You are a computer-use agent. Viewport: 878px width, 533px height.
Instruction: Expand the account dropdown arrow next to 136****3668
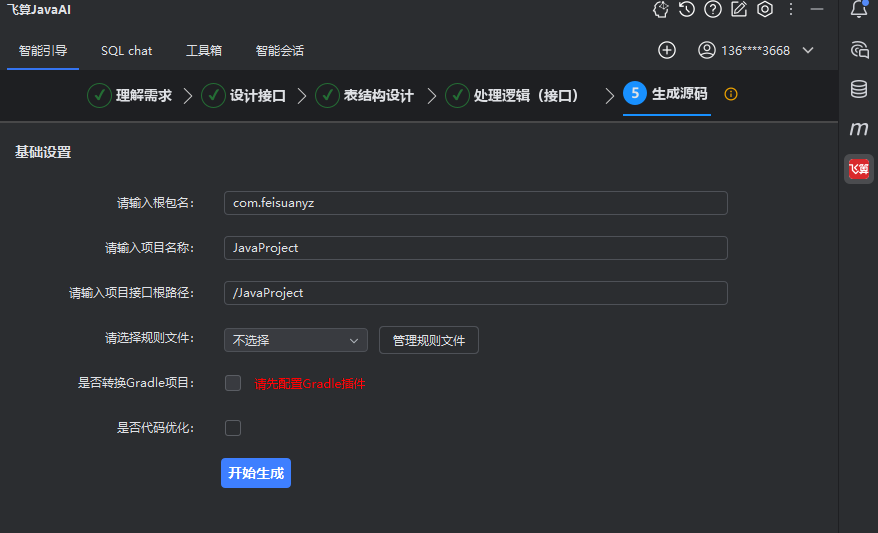(x=807, y=50)
